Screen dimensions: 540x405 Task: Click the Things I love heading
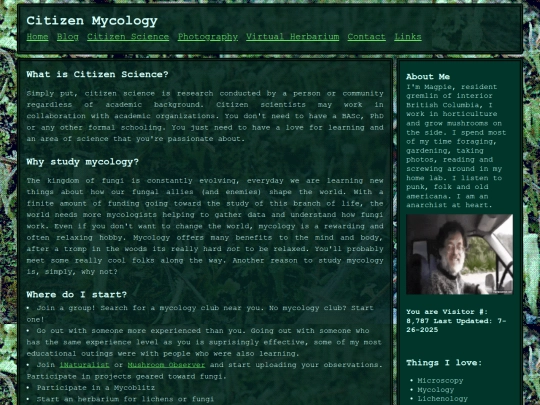pyautogui.click(x=444, y=363)
